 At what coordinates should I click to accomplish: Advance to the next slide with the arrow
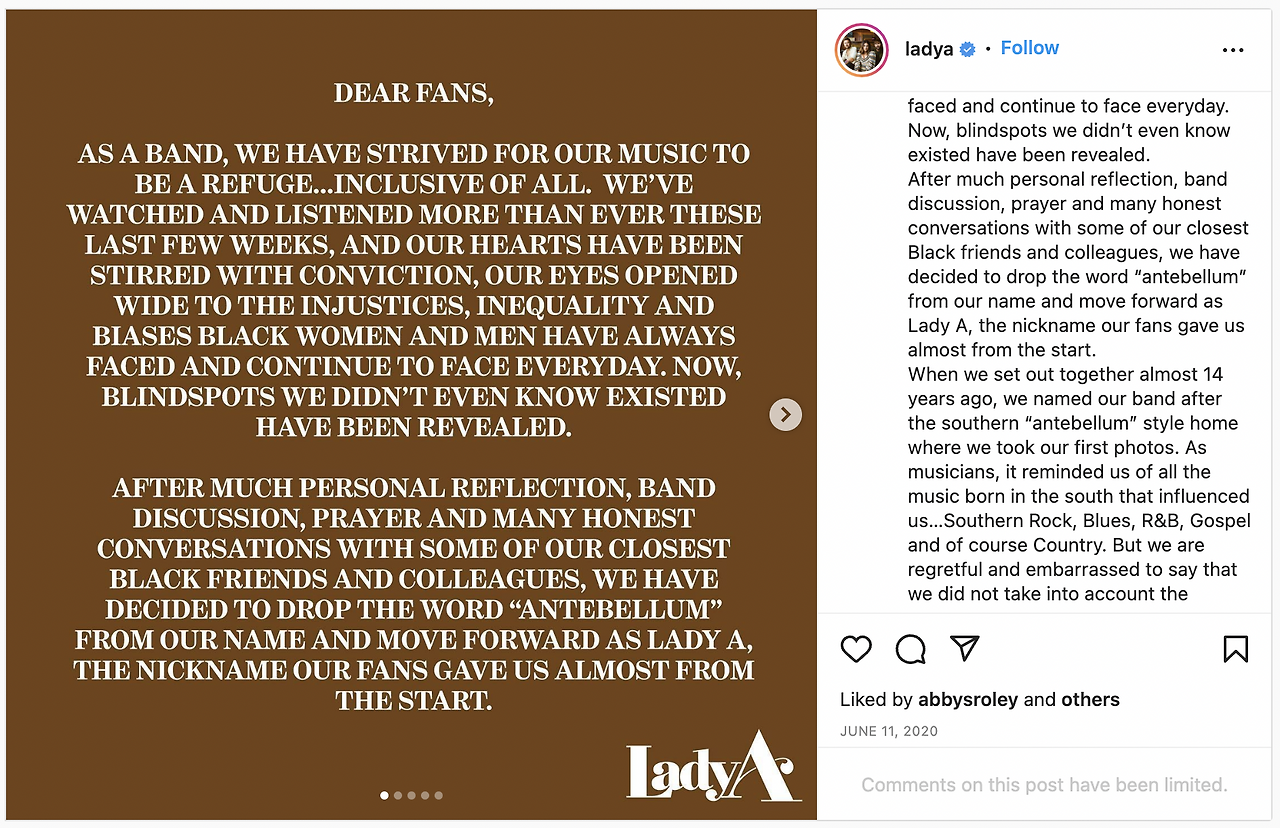786,414
